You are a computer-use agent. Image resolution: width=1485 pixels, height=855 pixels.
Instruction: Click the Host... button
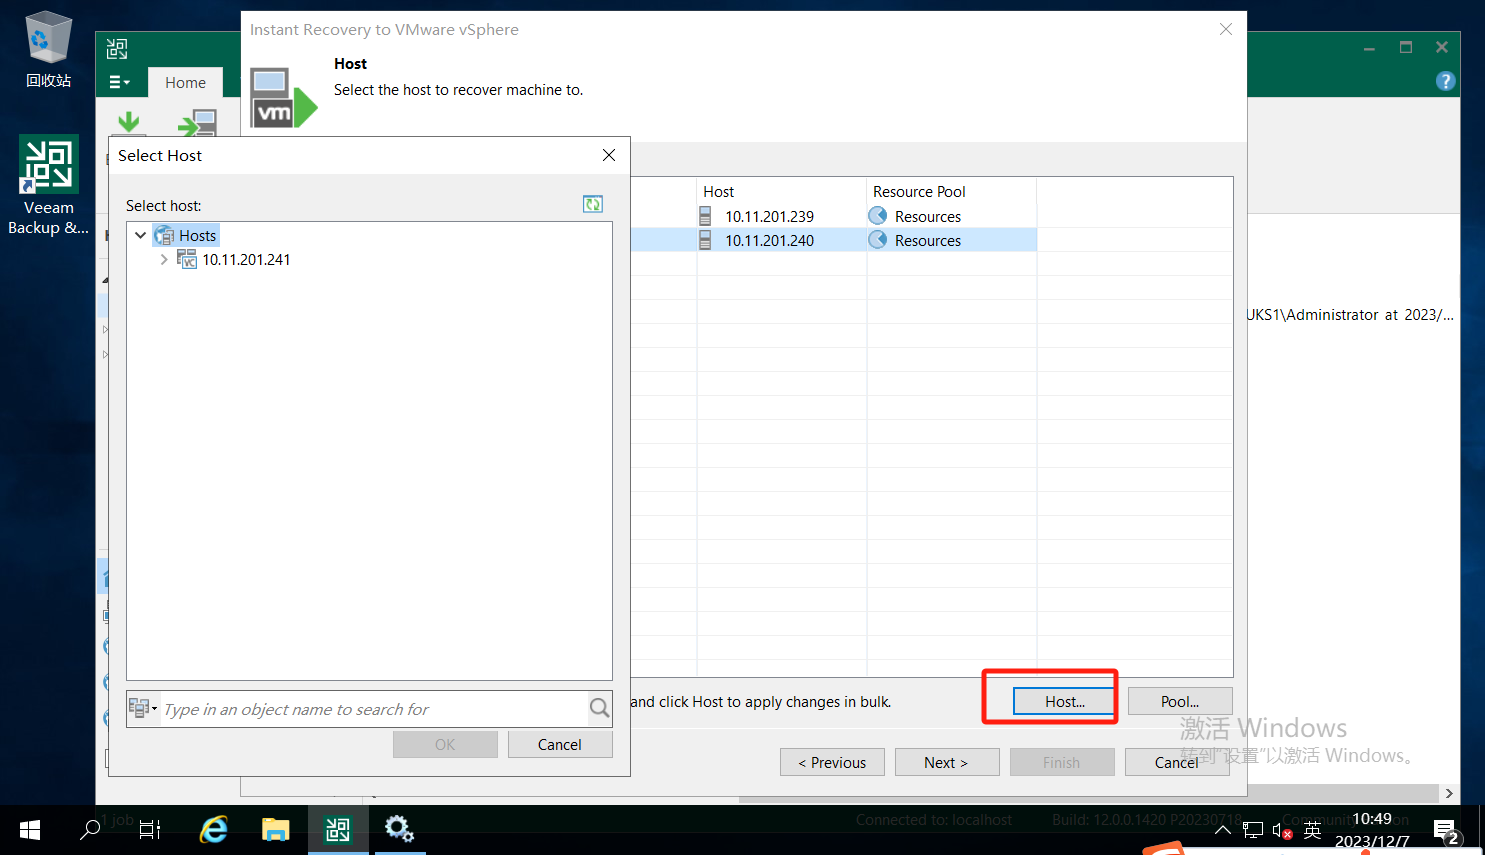click(x=1065, y=701)
